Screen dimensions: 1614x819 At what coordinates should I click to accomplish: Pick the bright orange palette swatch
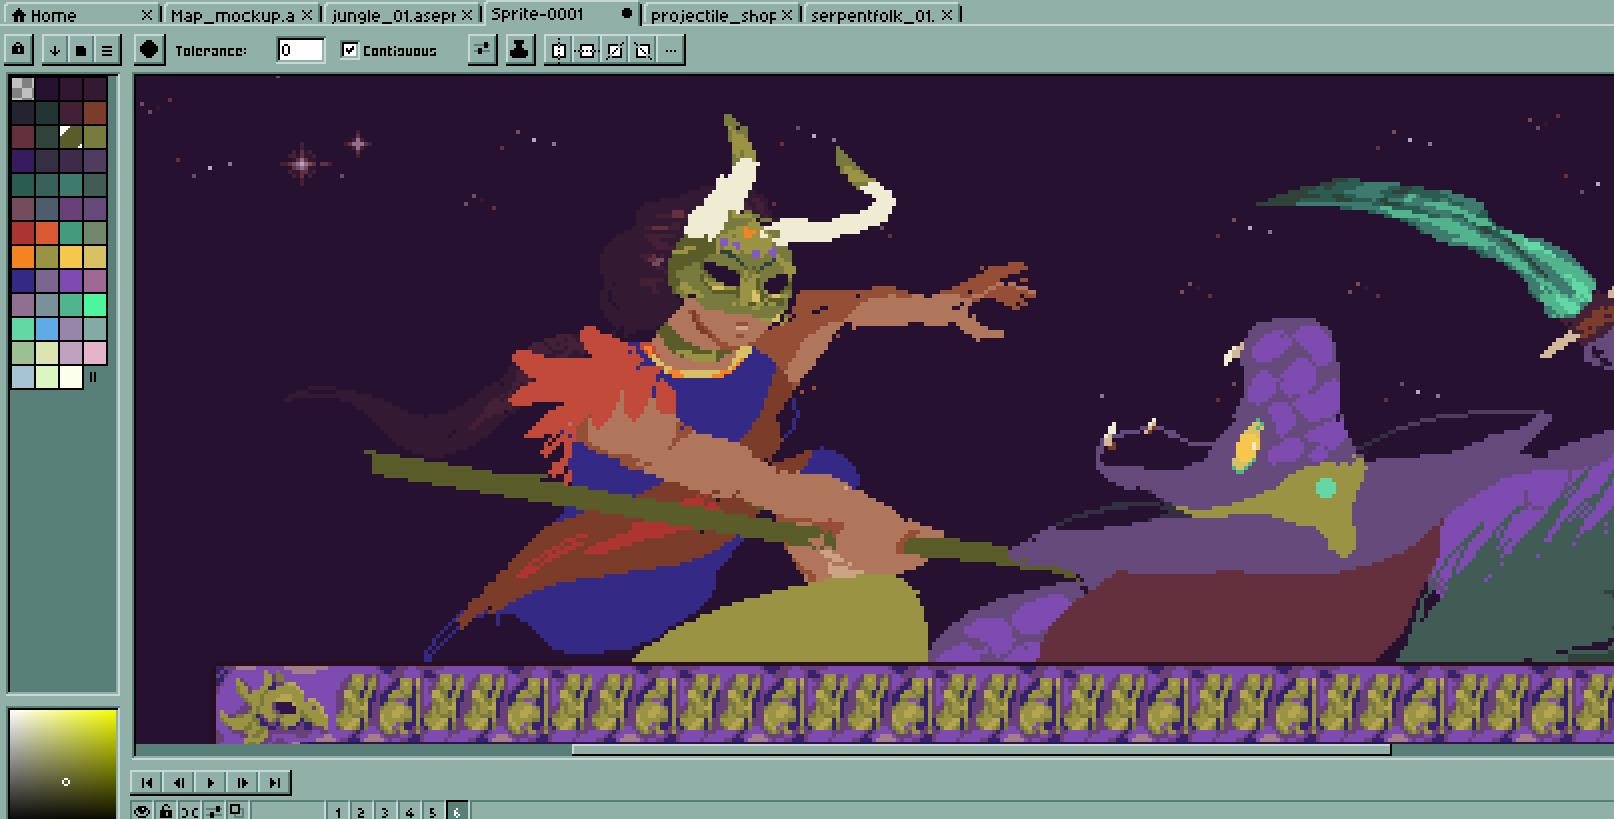(x=22, y=257)
